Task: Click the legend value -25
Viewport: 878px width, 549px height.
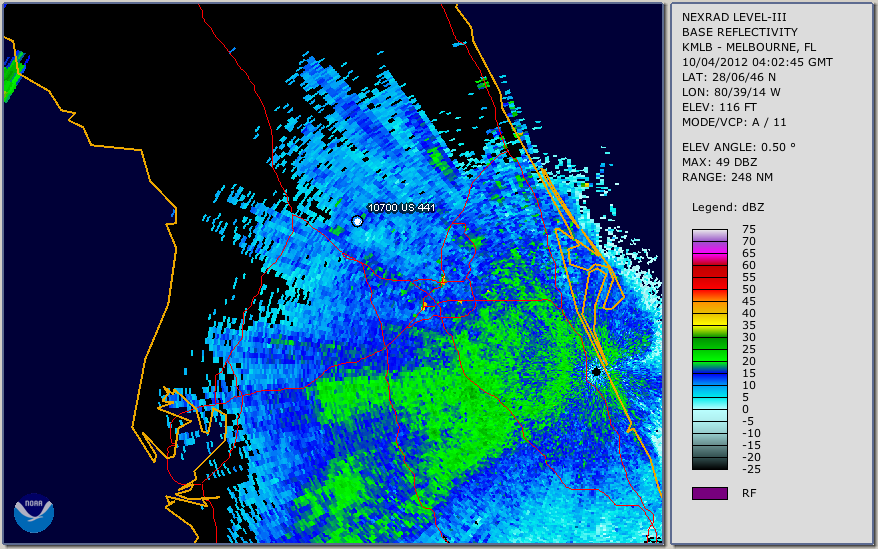Action: [x=751, y=469]
